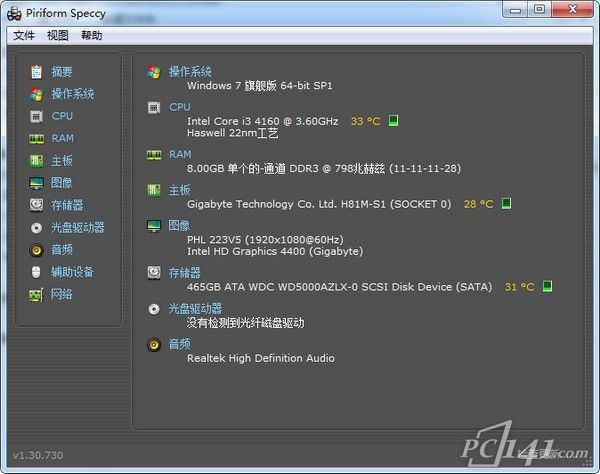Click Windows 7 旗舰版 64-bit SP1 text
This screenshot has height=474, width=600.
(259, 85)
